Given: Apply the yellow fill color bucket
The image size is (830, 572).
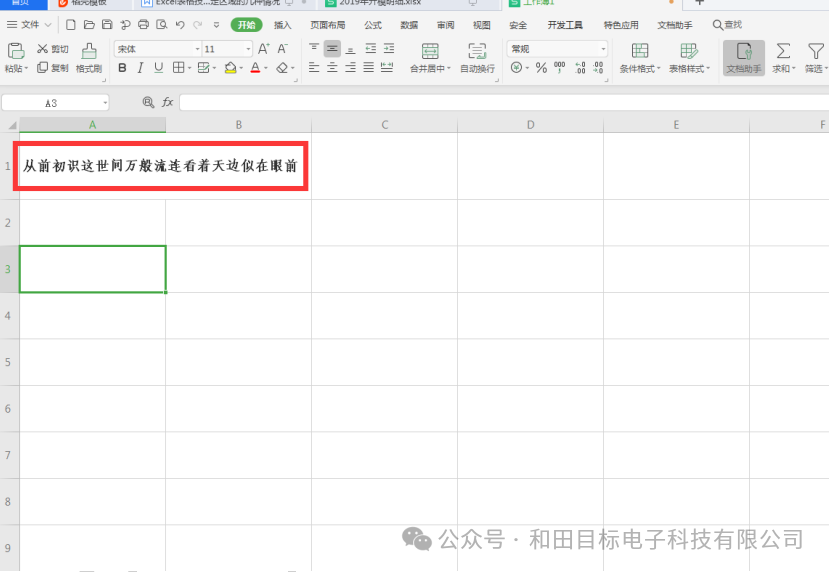Looking at the screenshot, I should [230, 68].
